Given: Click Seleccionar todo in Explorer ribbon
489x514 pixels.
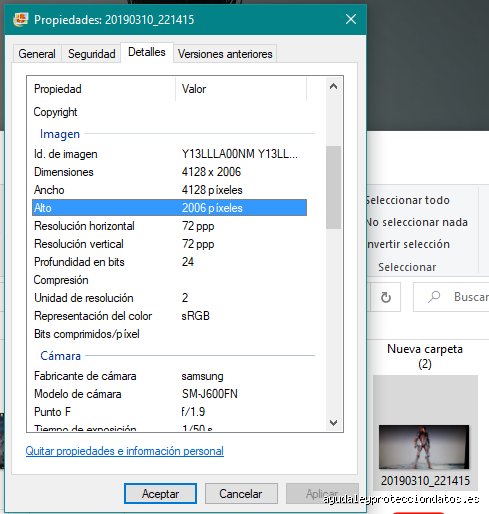Looking at the screenshot, I should click(408, 200).
